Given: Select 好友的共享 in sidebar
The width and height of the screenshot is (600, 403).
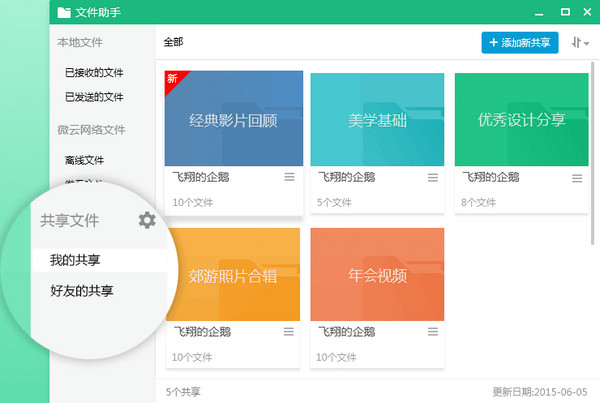Looking at the screenshot, I should coord(82,291).
